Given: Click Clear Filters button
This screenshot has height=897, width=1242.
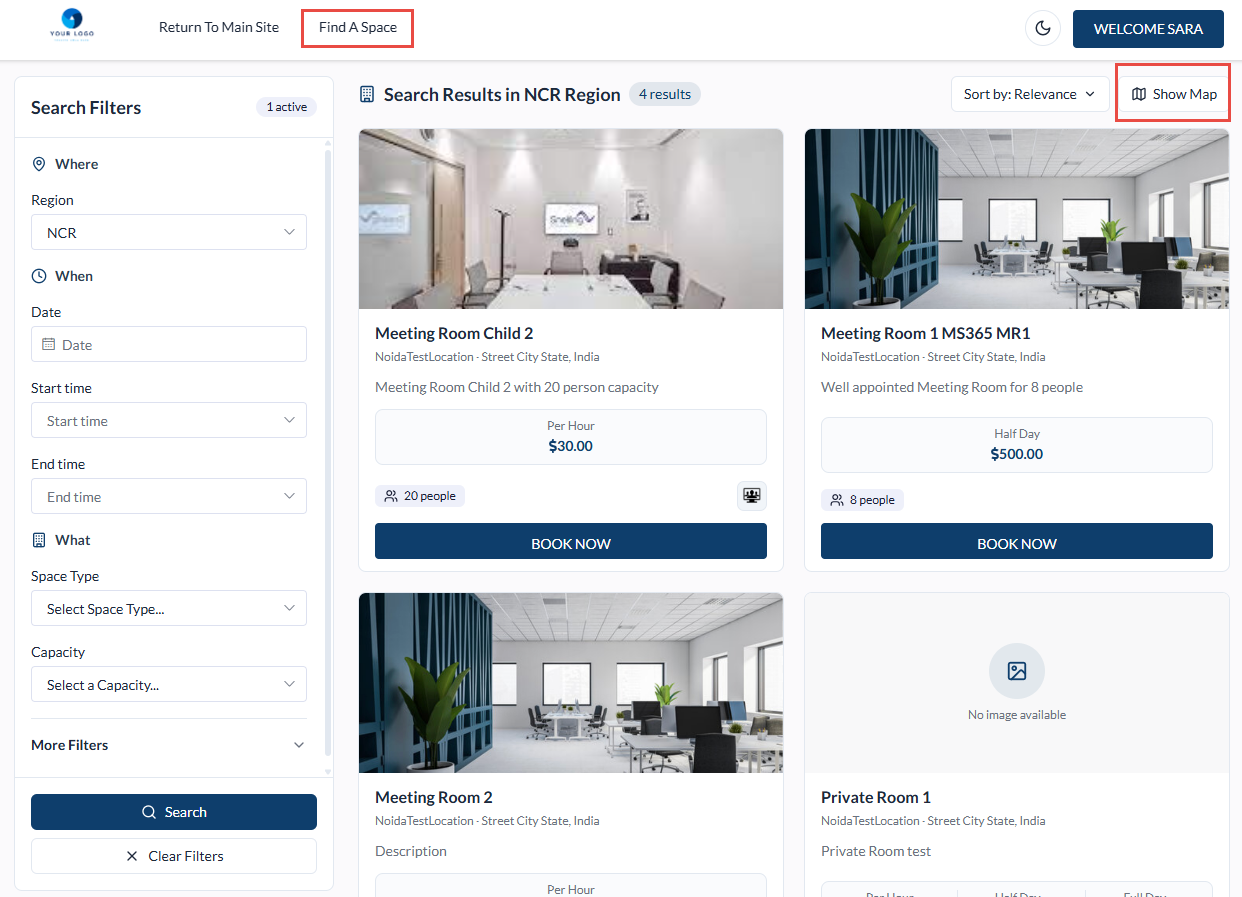Looking at the screenshot, I should click(174, 856).
